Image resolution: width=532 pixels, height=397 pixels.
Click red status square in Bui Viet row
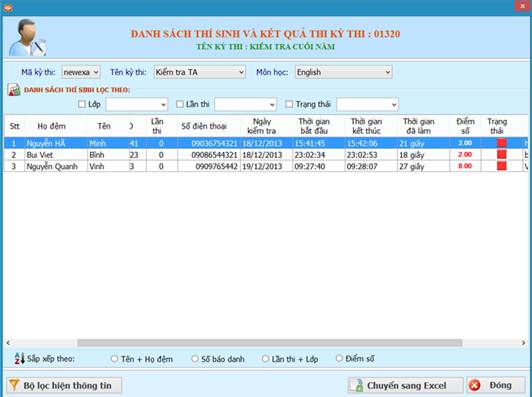coord(501,154)
